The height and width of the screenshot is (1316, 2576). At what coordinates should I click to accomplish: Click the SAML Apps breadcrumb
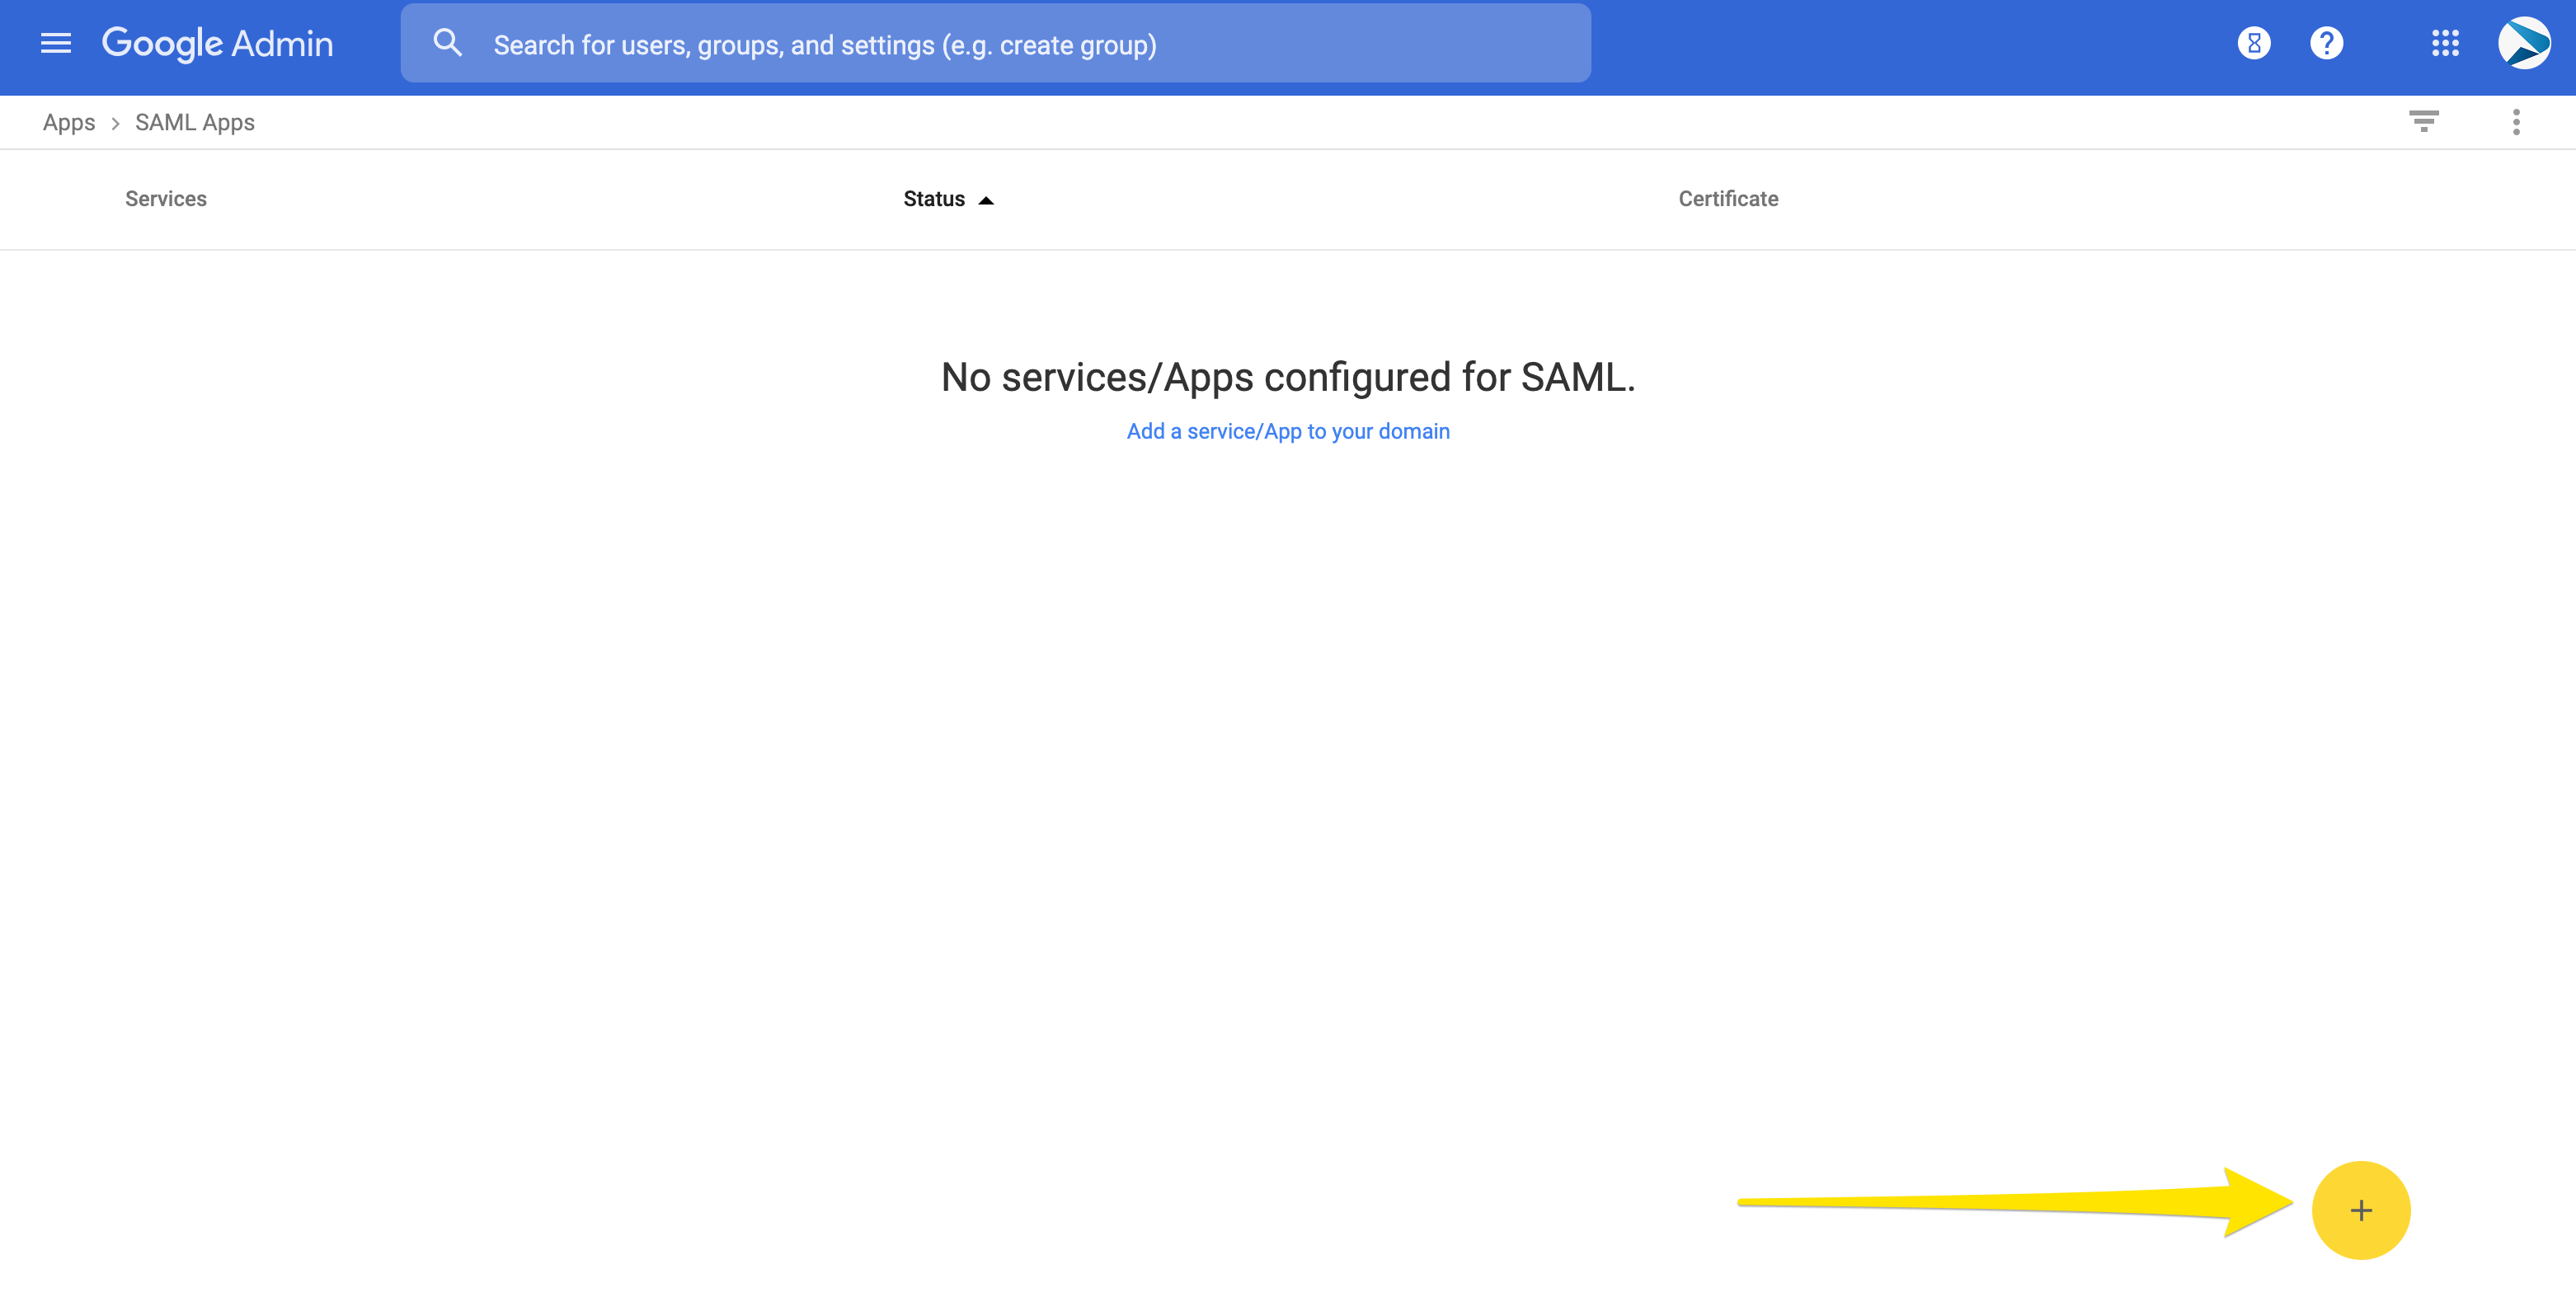pos(195,122)
